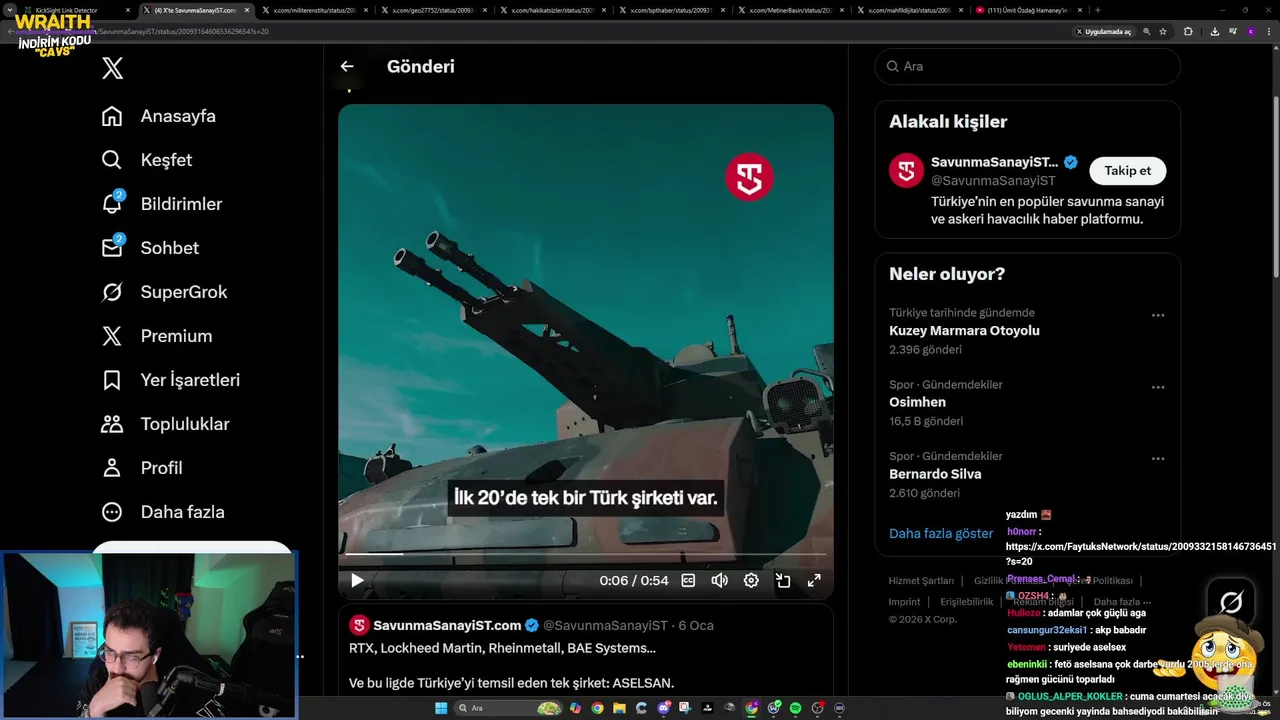1280x720 pixels.
Task: Mute the video sound
Action: (x=719, y=580)
